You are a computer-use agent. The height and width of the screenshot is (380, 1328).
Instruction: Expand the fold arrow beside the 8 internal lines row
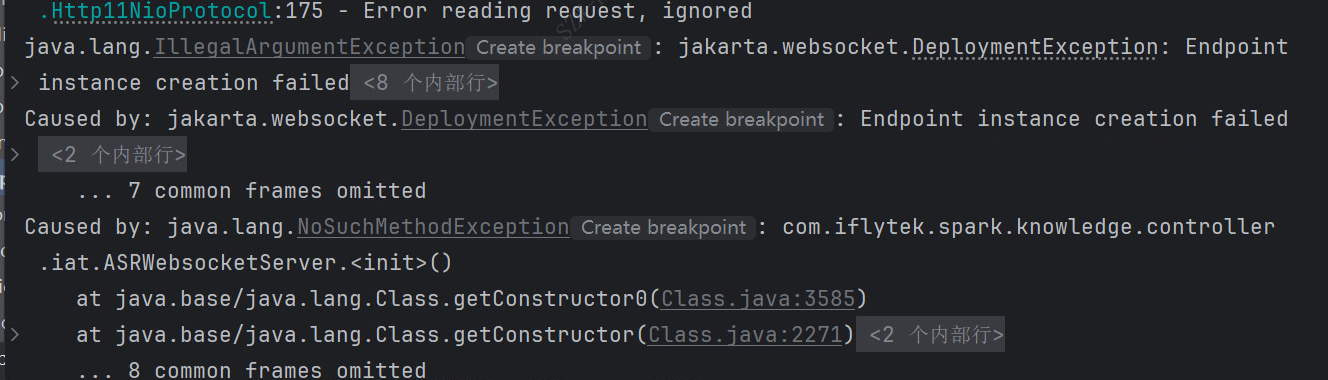14,83
